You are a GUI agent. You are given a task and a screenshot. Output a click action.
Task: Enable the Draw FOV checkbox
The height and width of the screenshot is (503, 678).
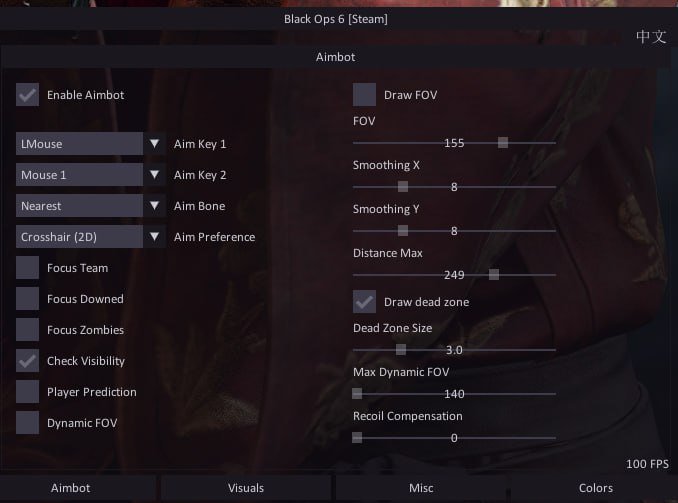tap(364, 95)
